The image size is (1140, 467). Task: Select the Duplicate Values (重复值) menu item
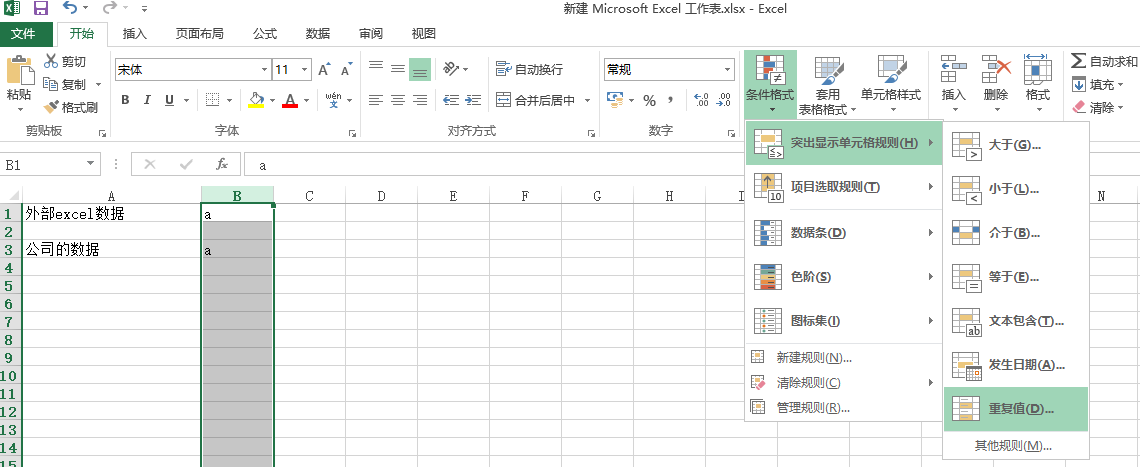pos(1015,409)
